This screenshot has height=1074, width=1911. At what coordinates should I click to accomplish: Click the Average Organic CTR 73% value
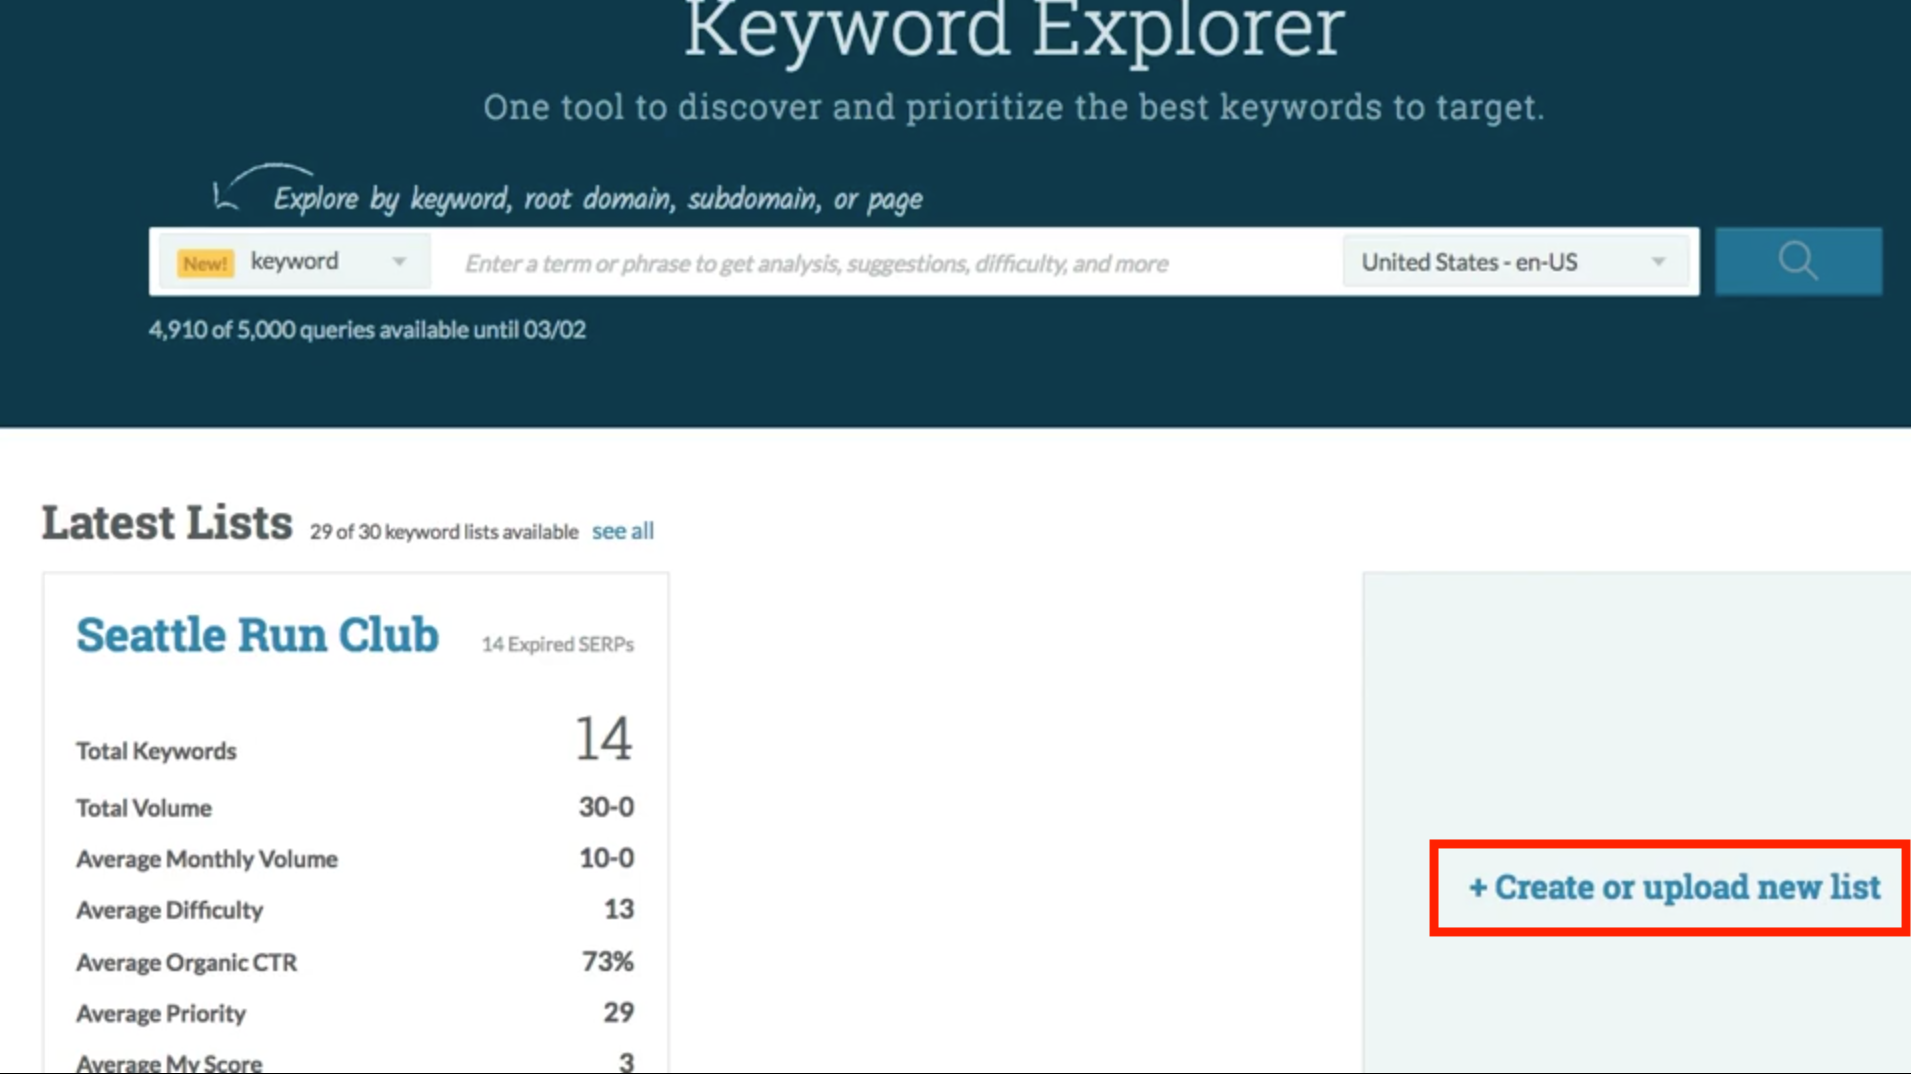(607, 961)
